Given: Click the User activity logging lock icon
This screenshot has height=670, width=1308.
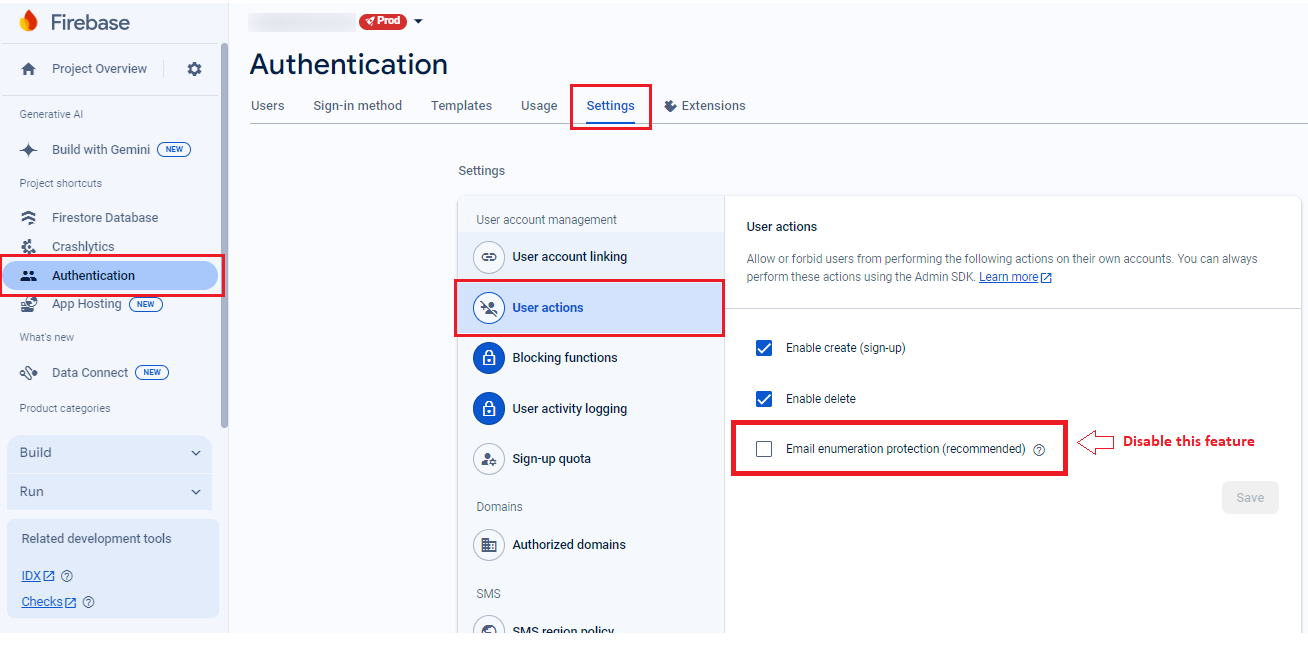Looking at the screenshot, I should (489, 409).
